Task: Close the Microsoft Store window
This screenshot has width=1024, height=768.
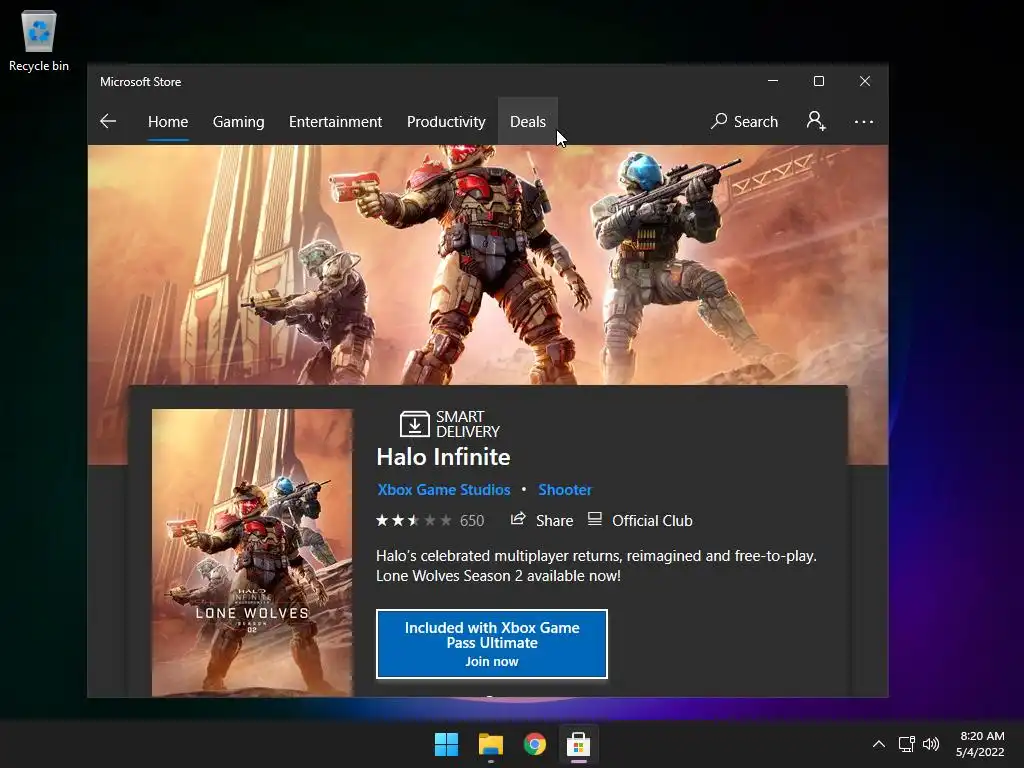Action: click(865, 81)
